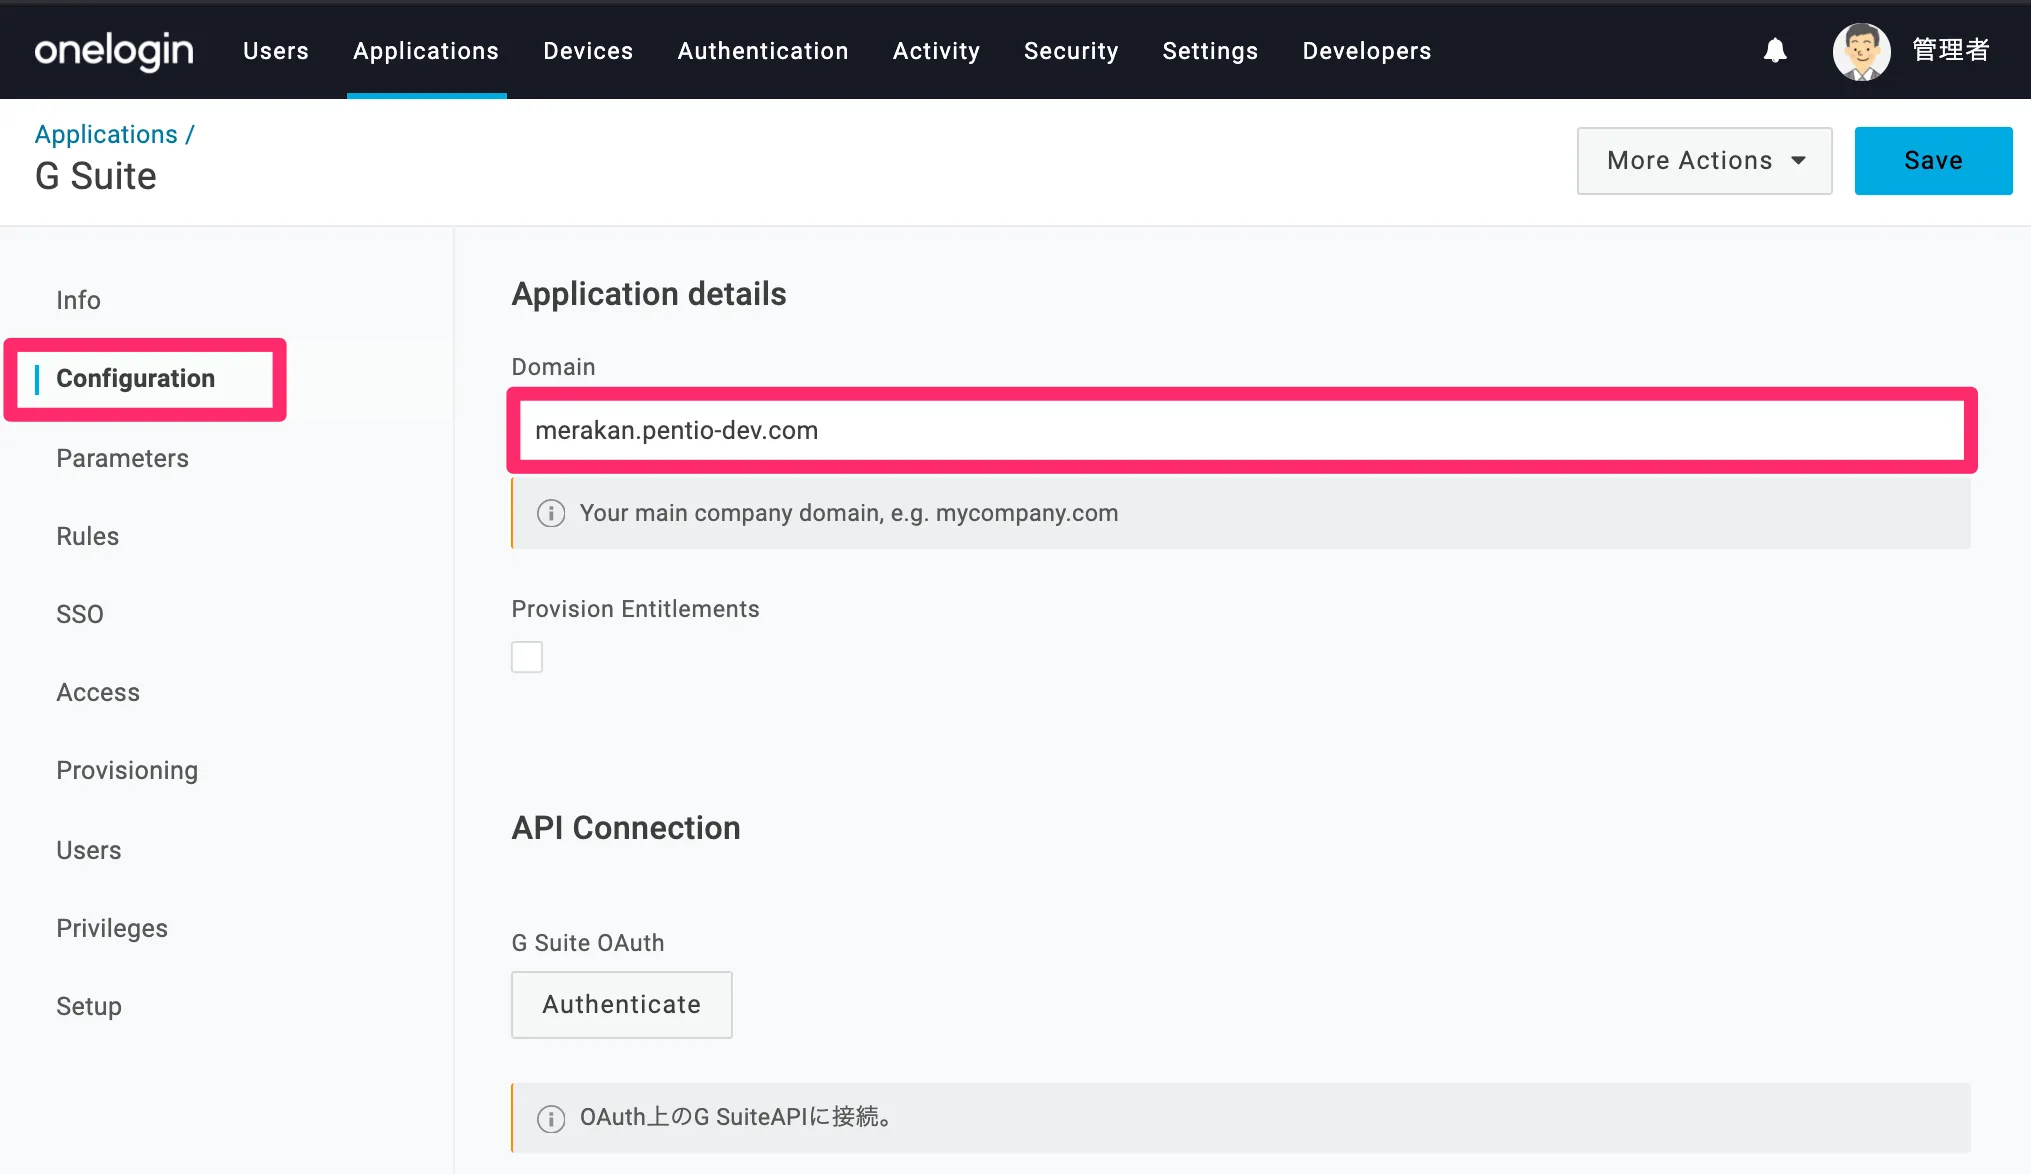
Task: Expand the More Actions dropdown
Action: point(1704,161)
